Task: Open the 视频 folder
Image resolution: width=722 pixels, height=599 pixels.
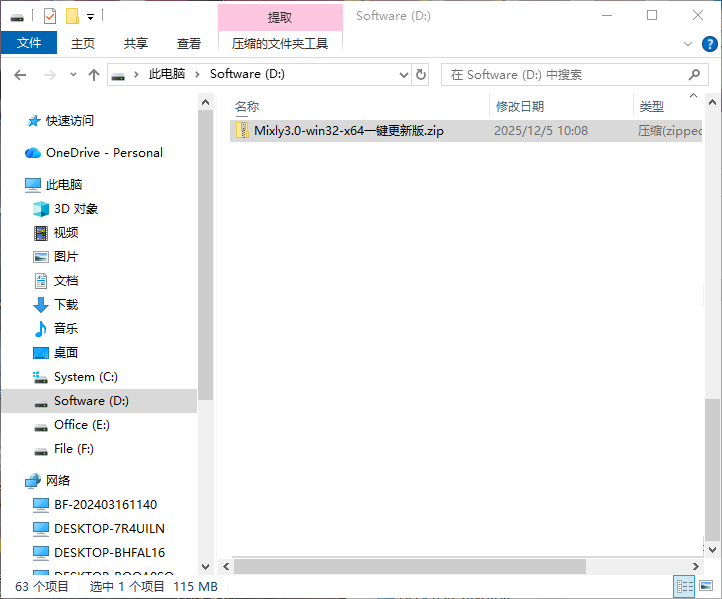Action: 66,233
